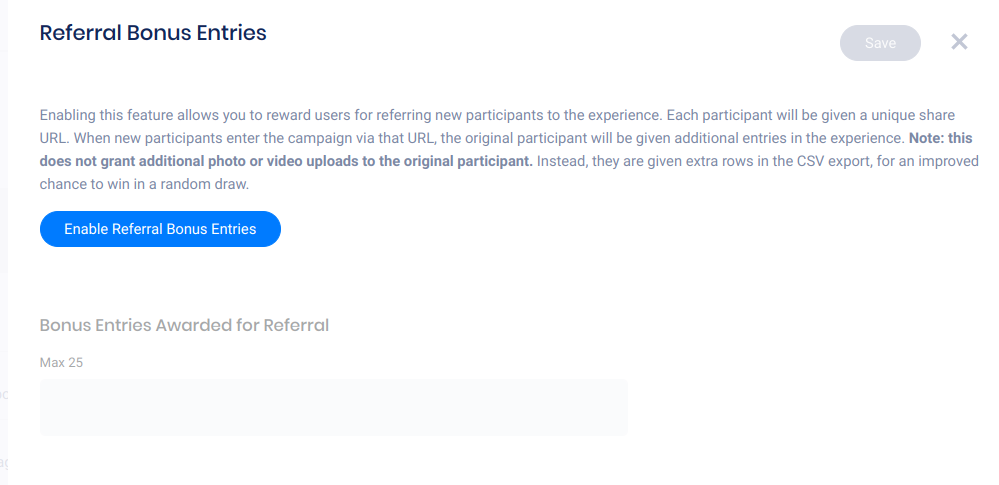This screenshot has height=485, width=999.
Task: Focus the bonus entries number input field
Action: tap(333, 407)
